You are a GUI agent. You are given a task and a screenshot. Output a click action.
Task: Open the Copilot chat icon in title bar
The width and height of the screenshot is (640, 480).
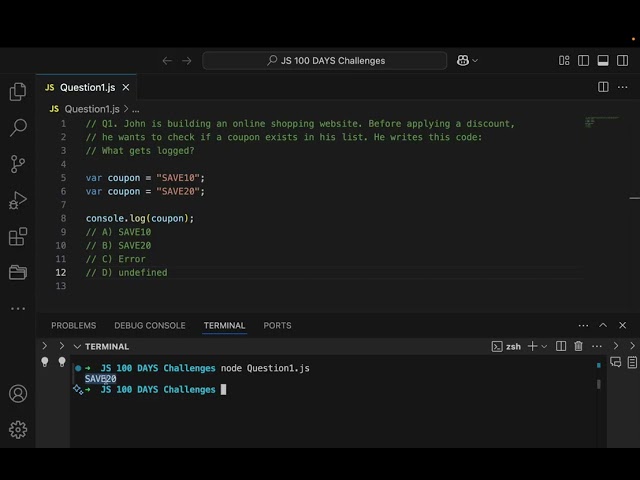(x=463, y=61)
